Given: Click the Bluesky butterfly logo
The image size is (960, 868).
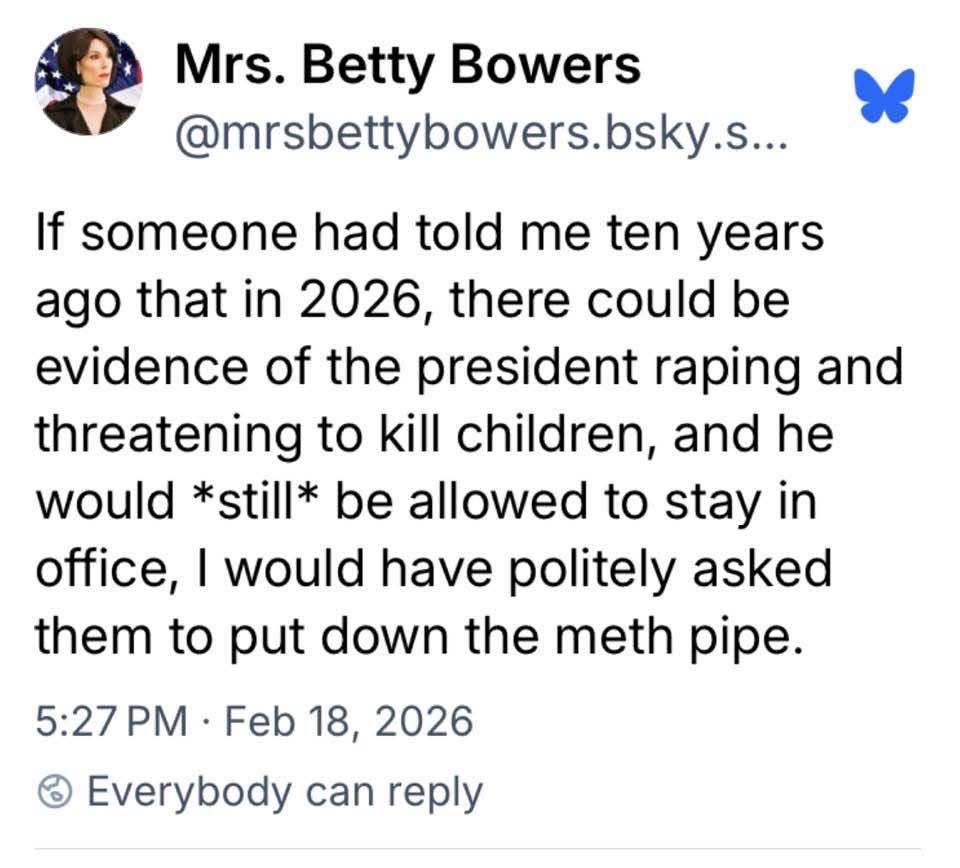Looking at the screenshot, I should pyautogui.click(x=886, y=96).
